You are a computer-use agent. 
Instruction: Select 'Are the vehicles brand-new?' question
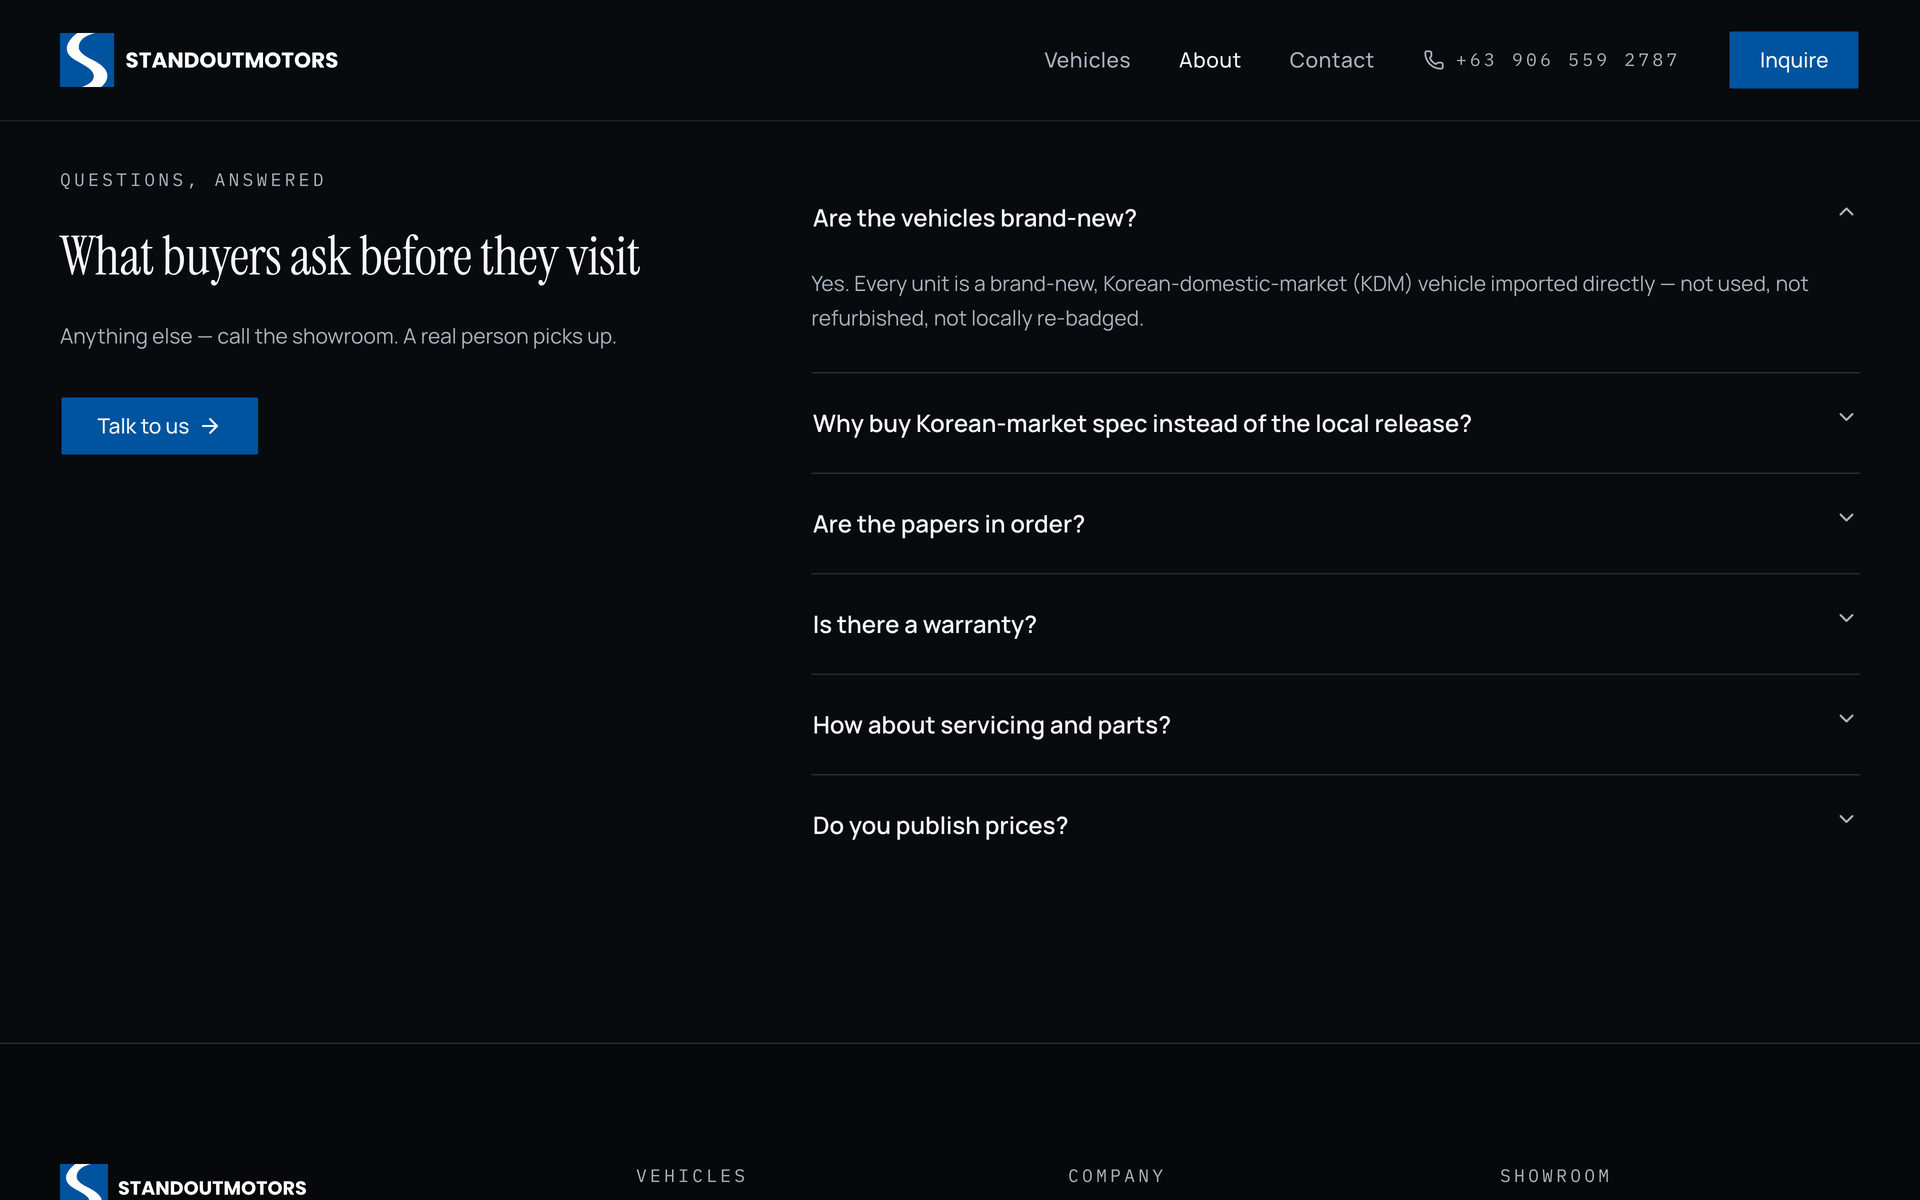[974, 218]
